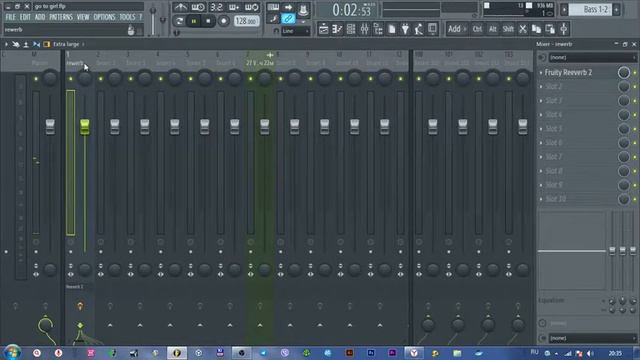Open mixer output (none) dropdown at bottom
The image size is (640, 360).
pos(593,338)
